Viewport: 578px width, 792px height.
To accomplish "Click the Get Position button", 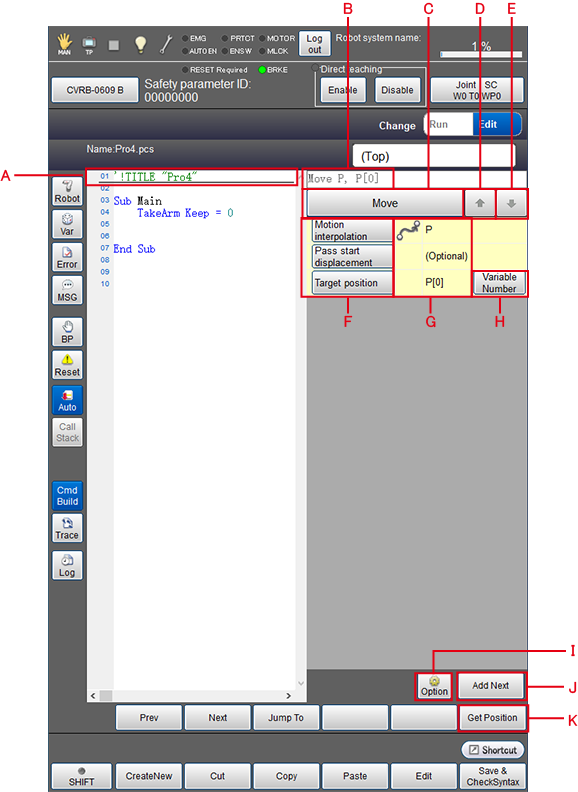I will [x=492, y=717].
